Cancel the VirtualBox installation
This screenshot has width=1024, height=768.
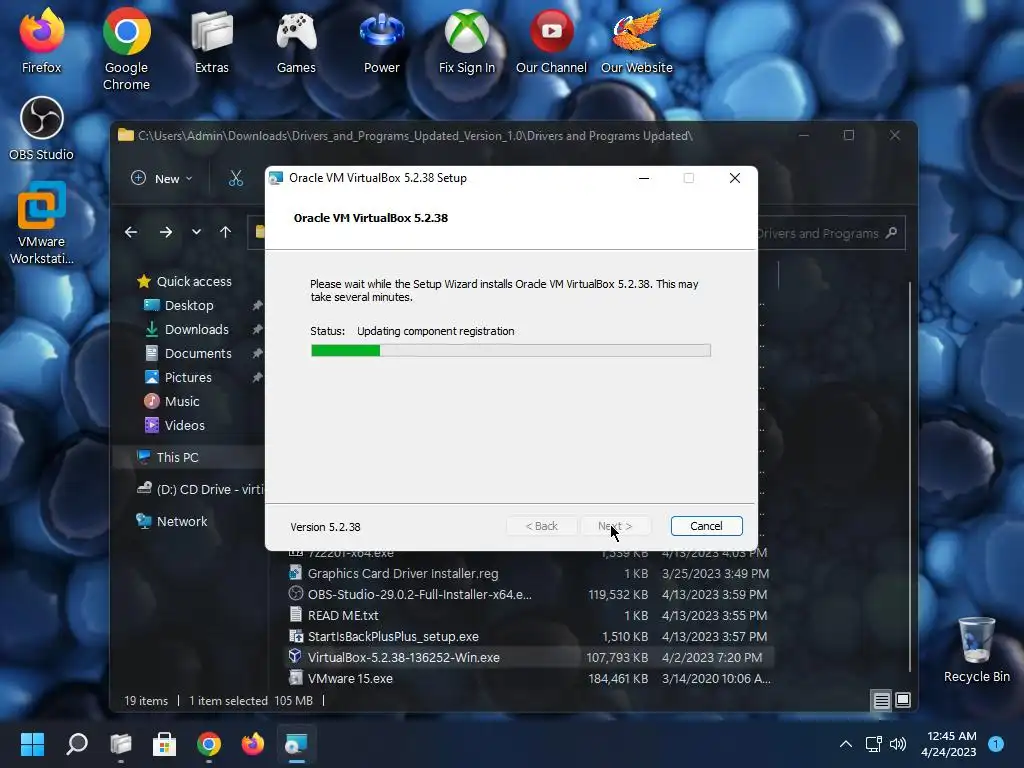(x=706, y=526)
